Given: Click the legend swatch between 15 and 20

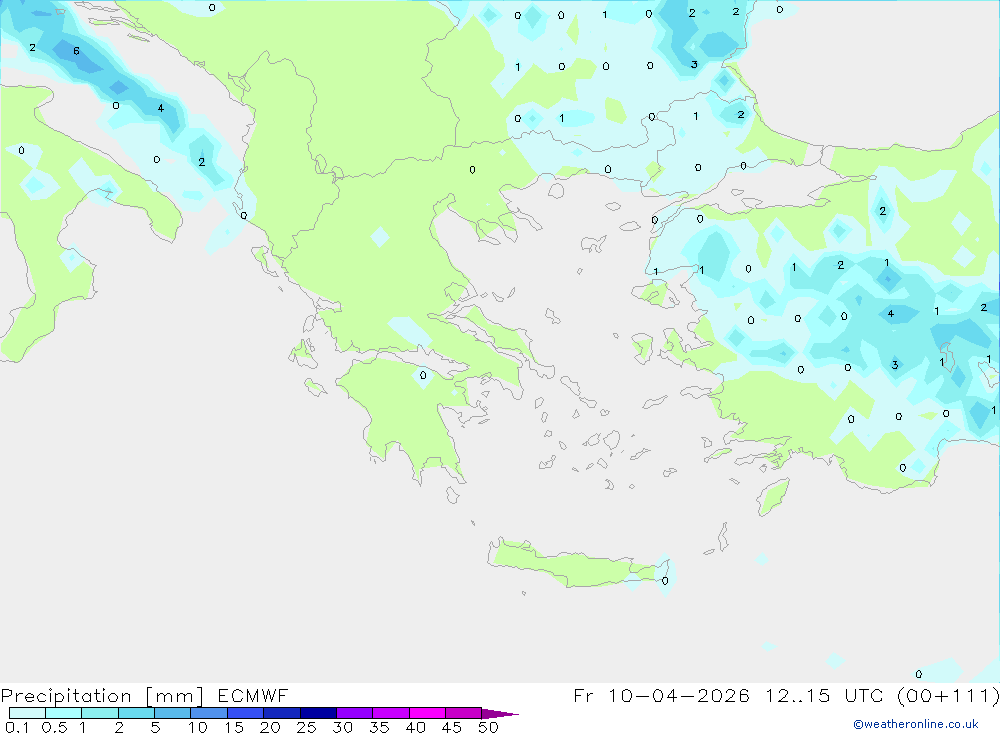Looking at the screenshot, I should point(246,713).
